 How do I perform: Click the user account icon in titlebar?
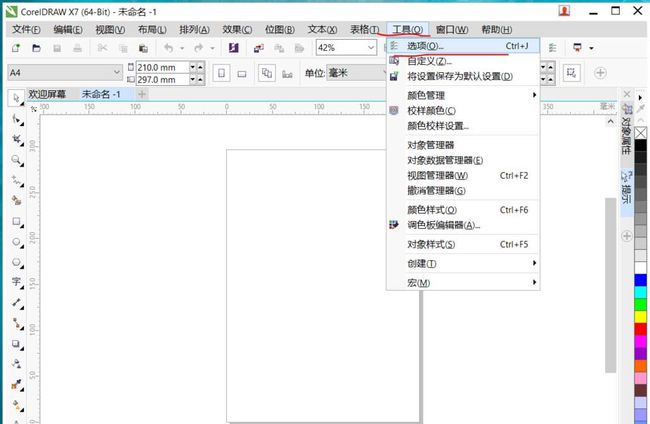point(564,11)
